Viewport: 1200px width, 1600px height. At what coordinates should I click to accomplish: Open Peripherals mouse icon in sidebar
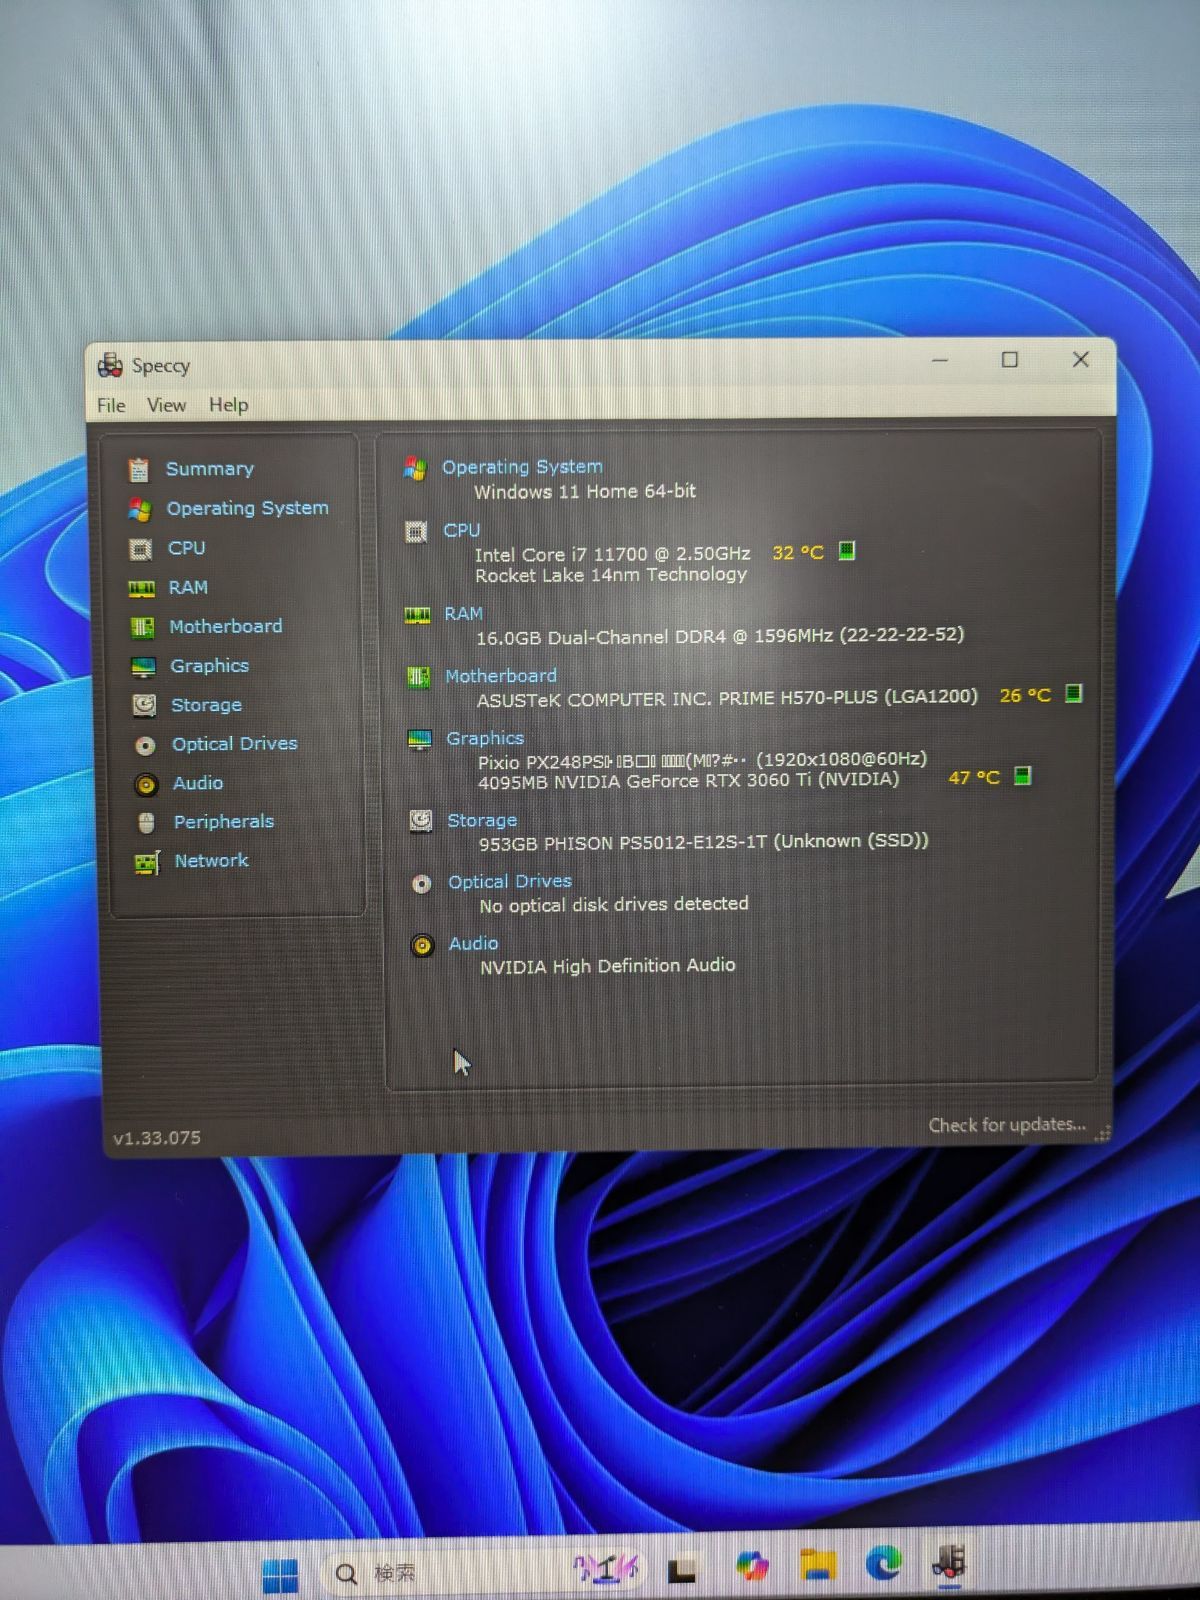click(147, 823)
